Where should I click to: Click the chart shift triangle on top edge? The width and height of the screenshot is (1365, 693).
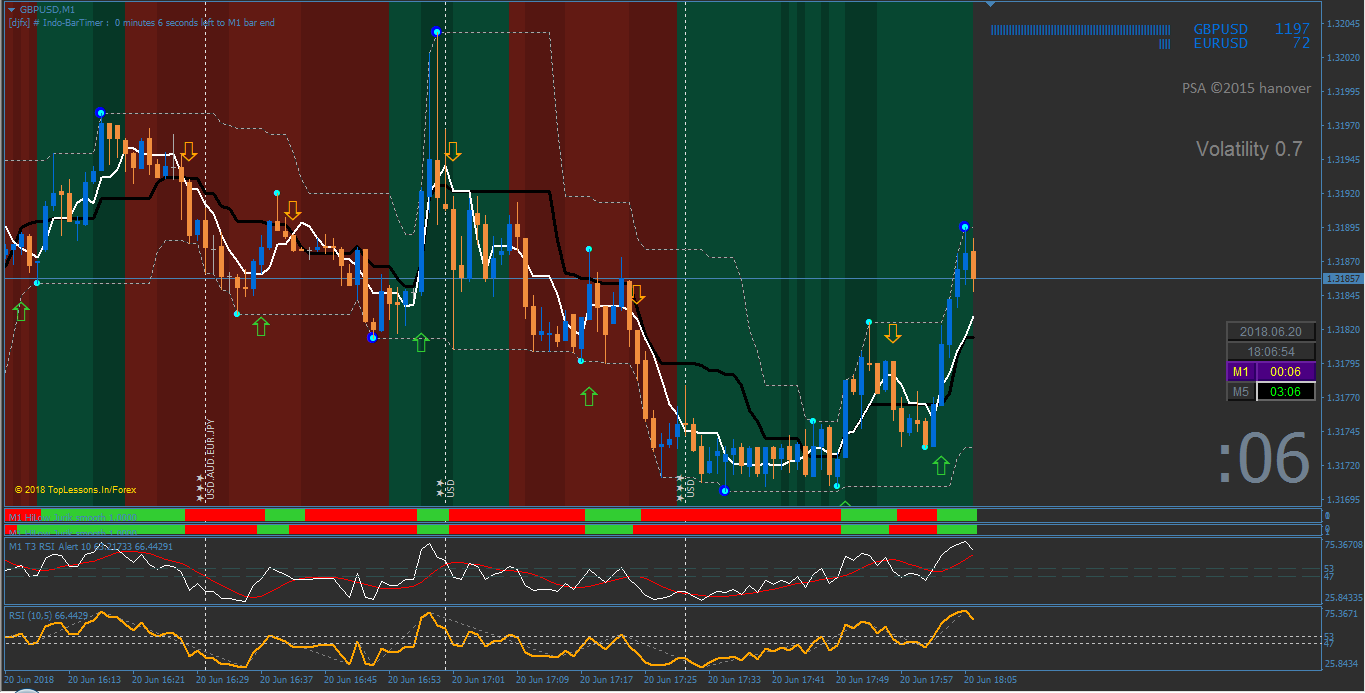point(991,5)
